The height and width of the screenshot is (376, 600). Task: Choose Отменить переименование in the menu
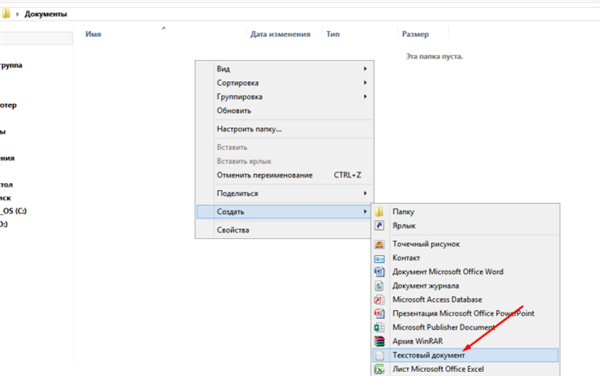click(x=284, y=175)
